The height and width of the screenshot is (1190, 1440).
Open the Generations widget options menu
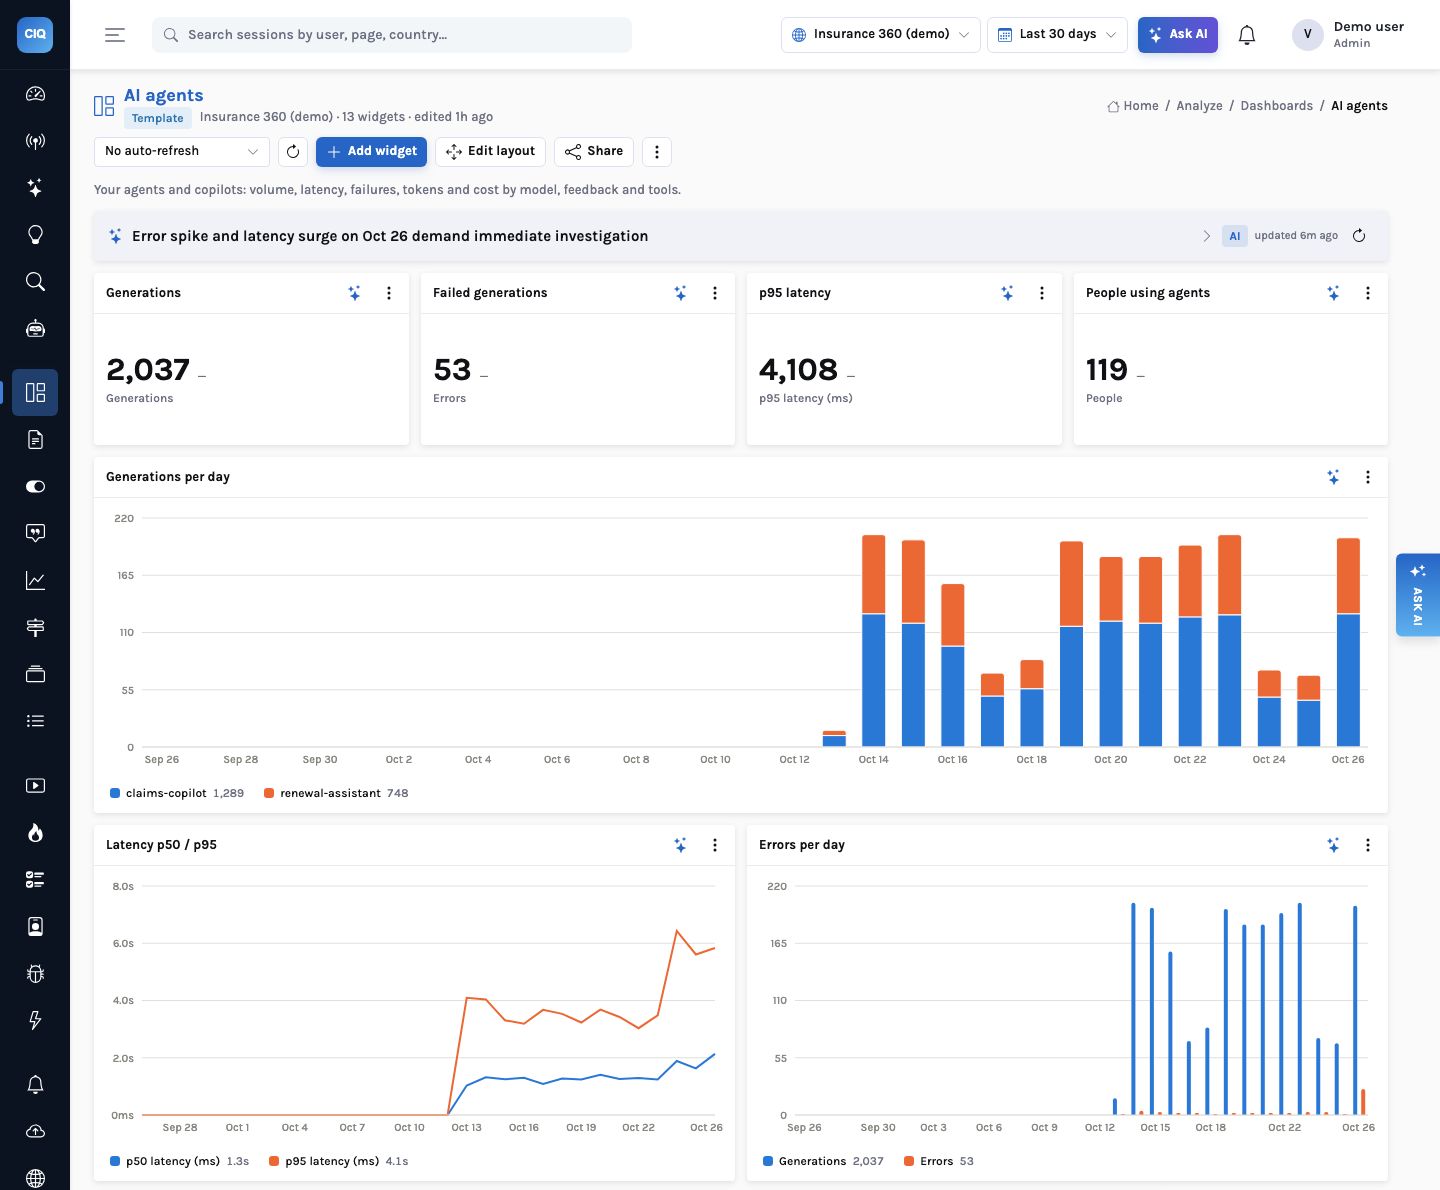point(389,293)
